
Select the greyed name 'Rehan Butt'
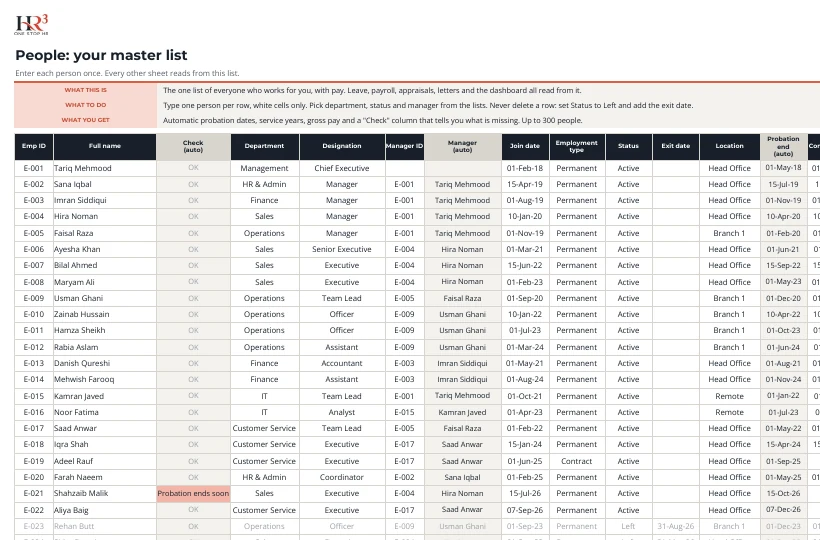pyautogui.click(x=105, y=526)
